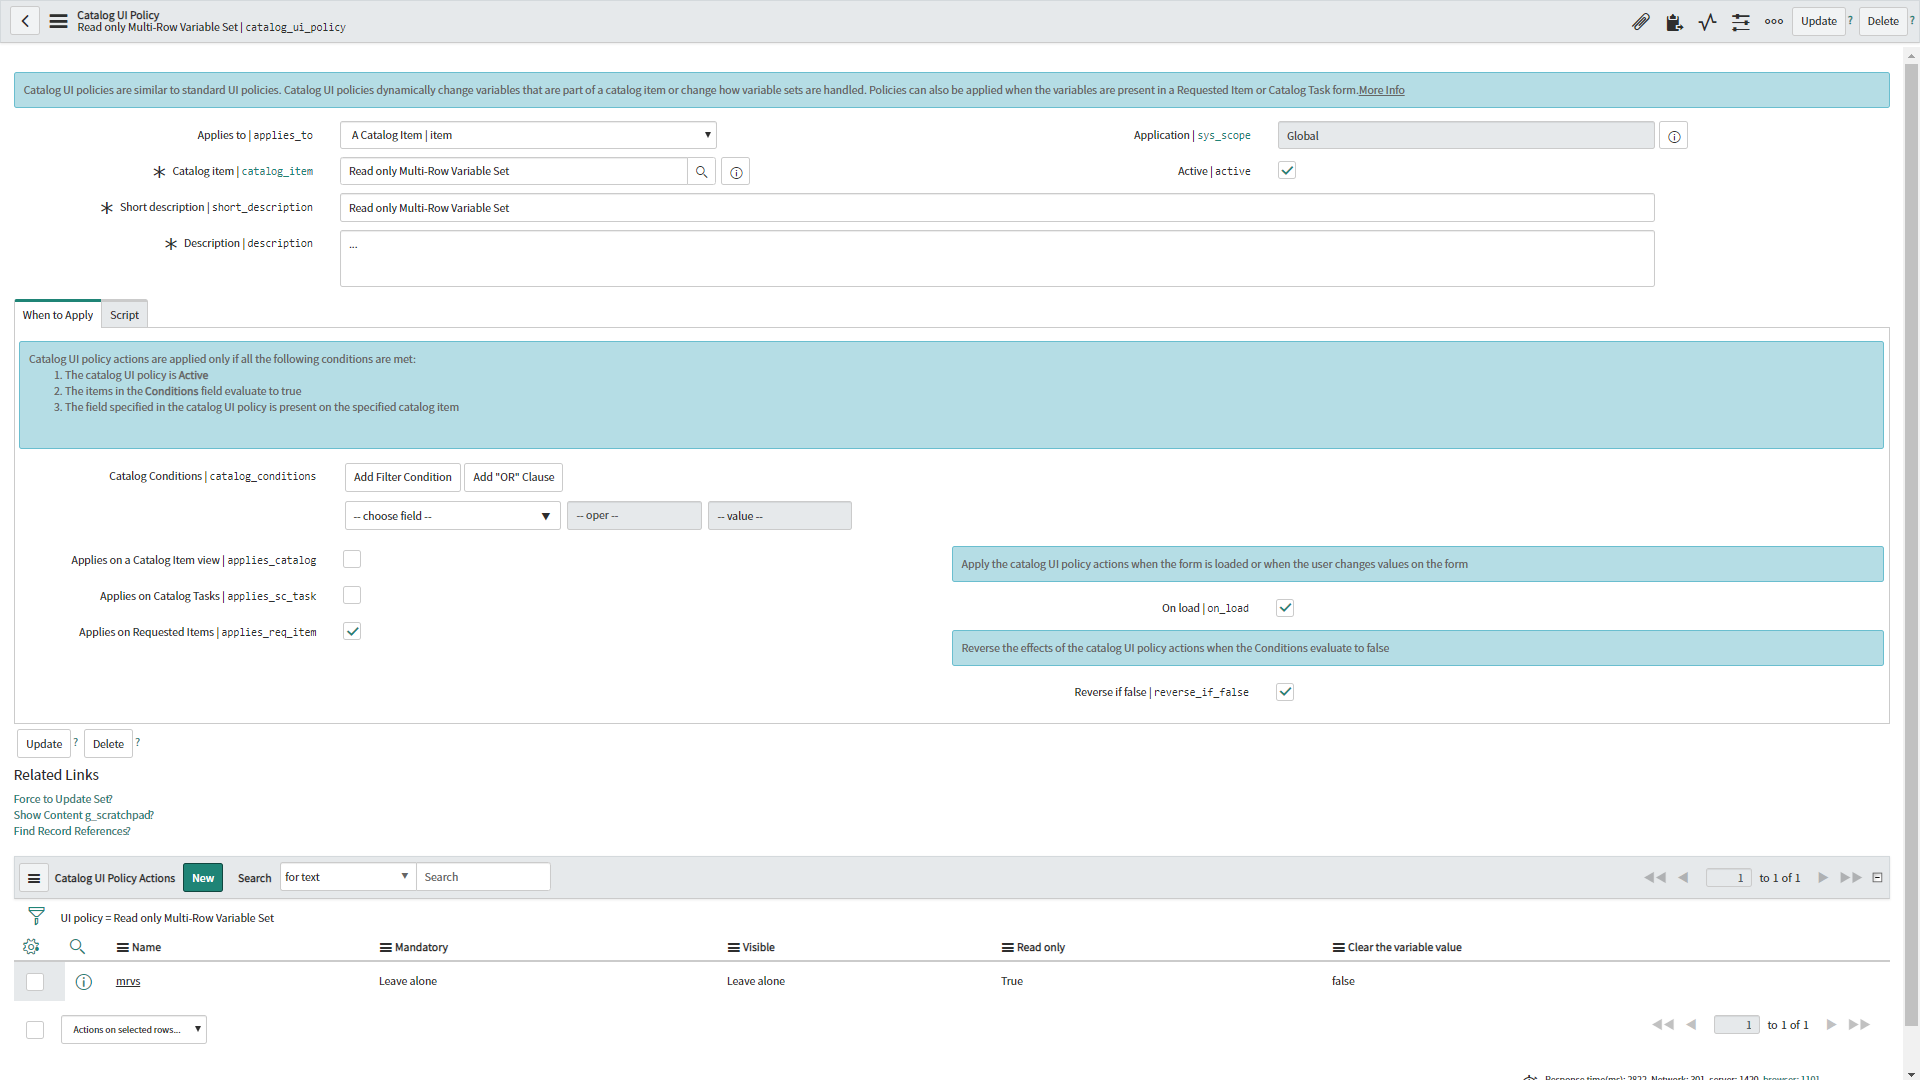Go to the last page in the top pagination
The height and width of the screenshot is (1080, 1920).
pos(1851,878)
